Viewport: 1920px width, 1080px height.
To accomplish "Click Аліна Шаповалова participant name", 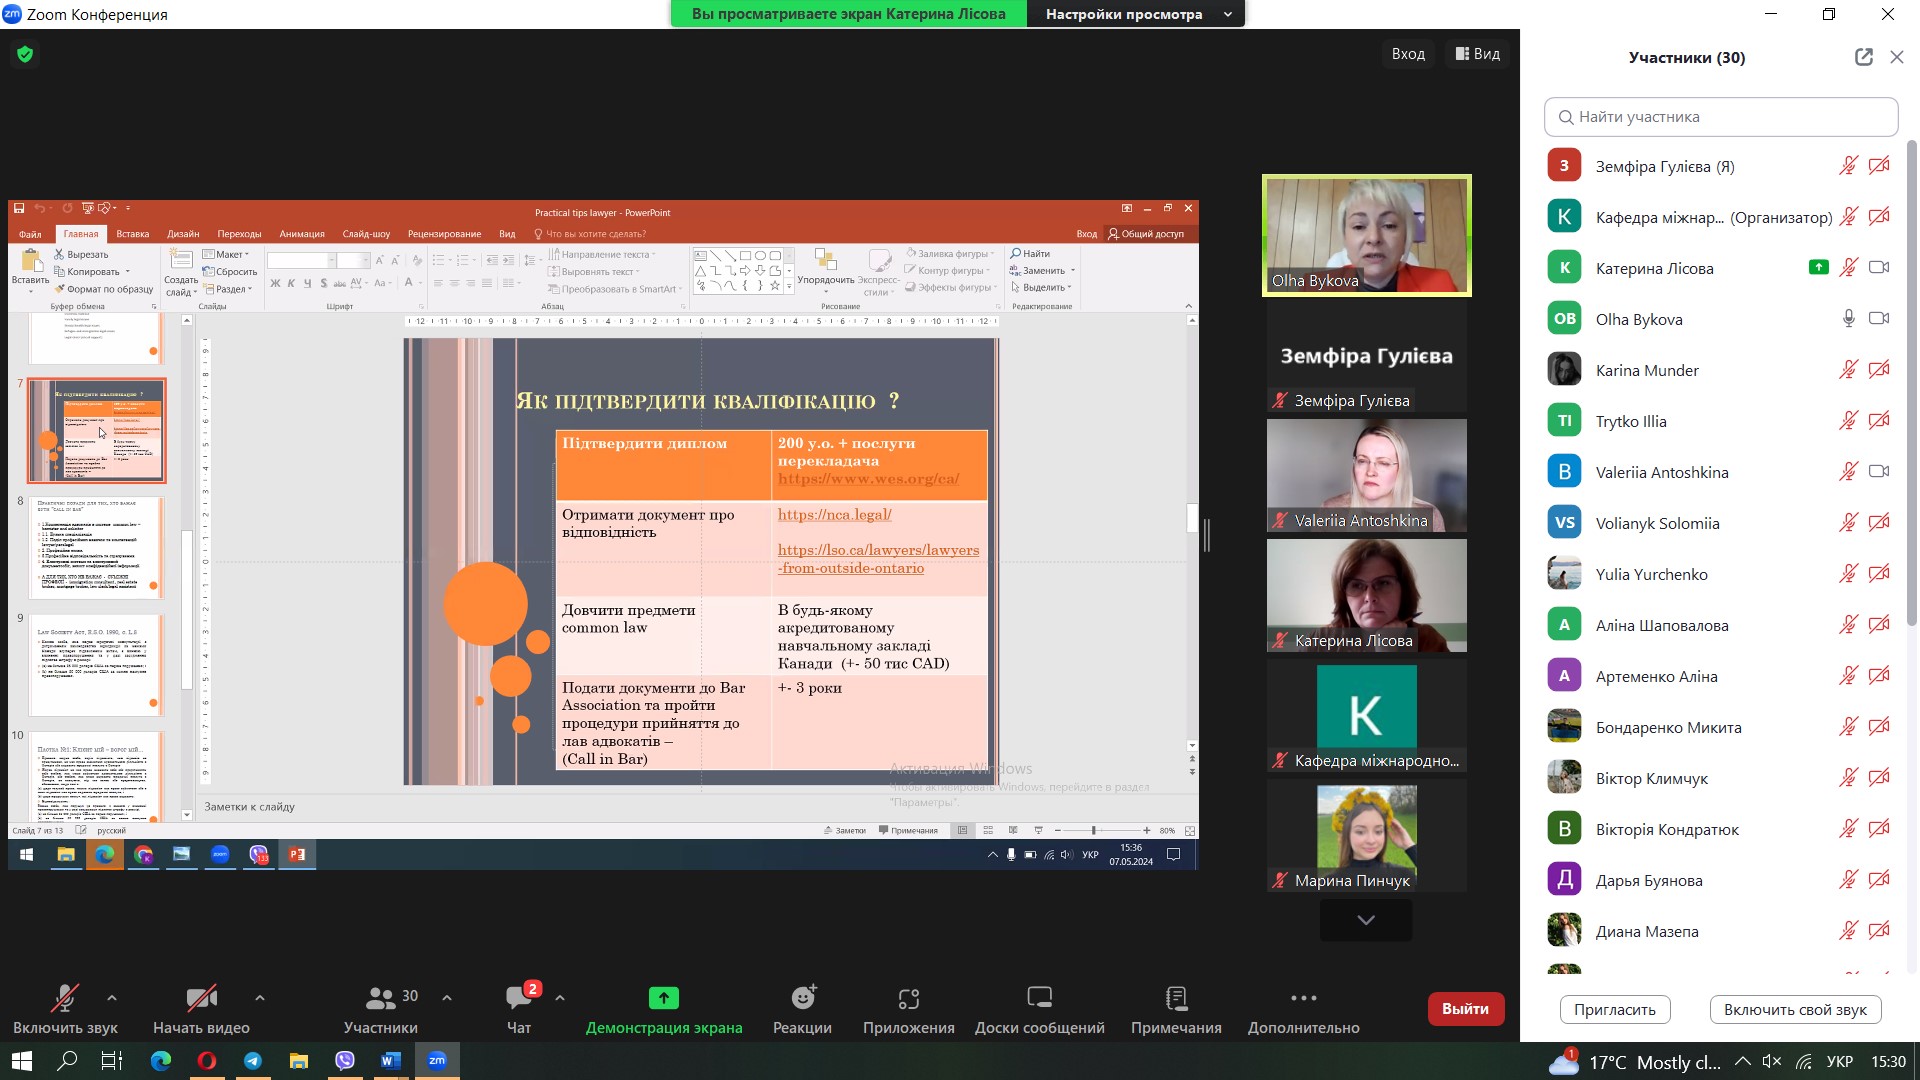I will (1662, 625).
